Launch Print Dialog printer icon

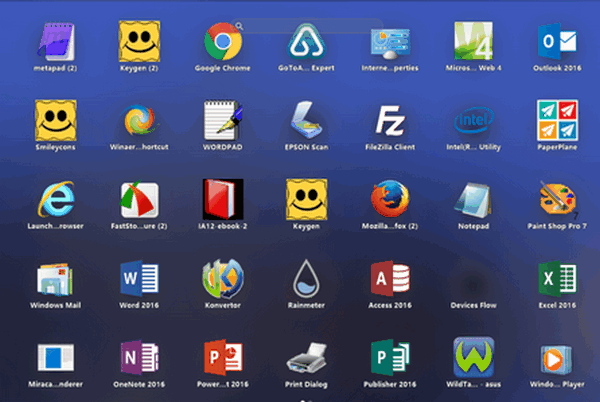click(x=306, y=358)
